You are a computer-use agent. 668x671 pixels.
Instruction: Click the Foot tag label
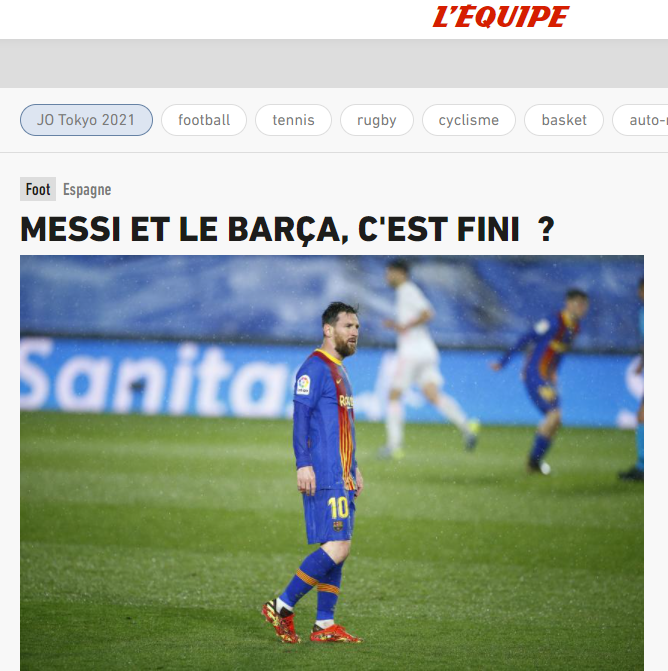[x=38, y=189]
